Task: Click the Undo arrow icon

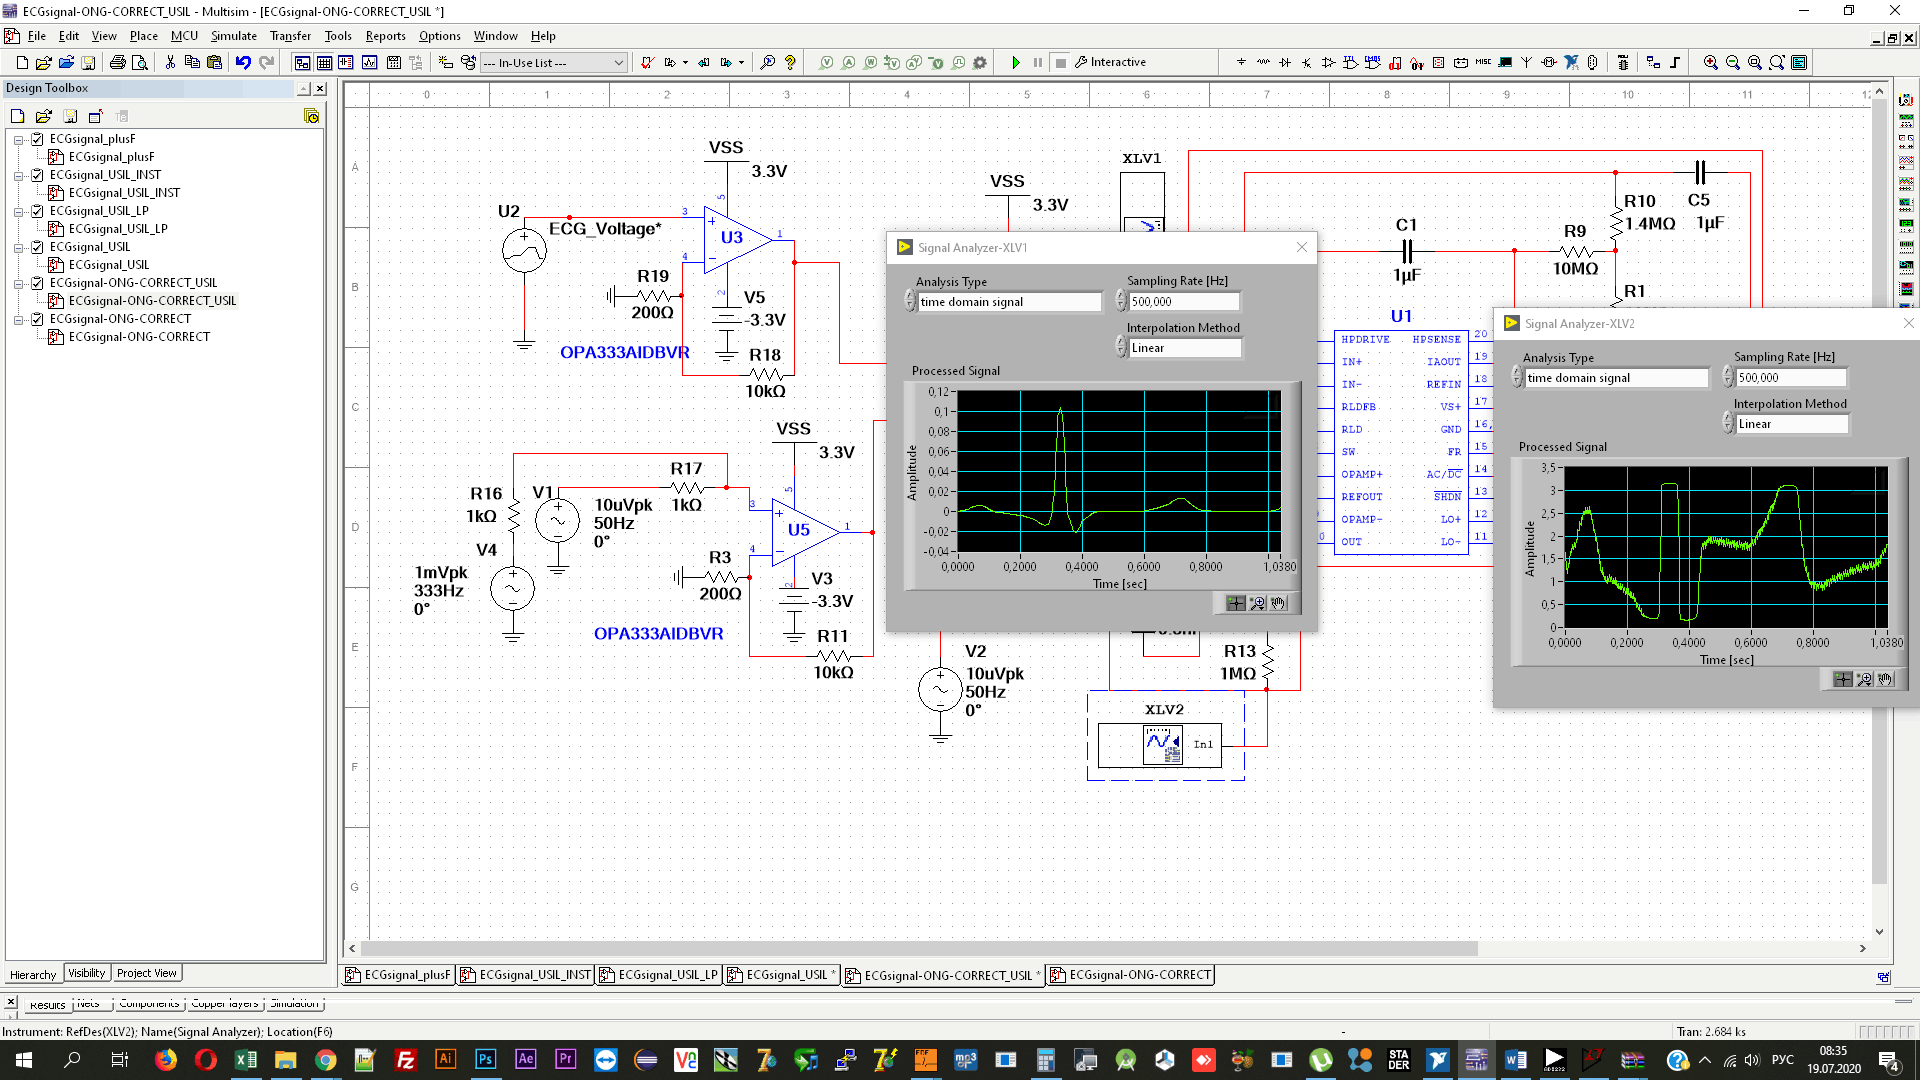Action: 243,62
